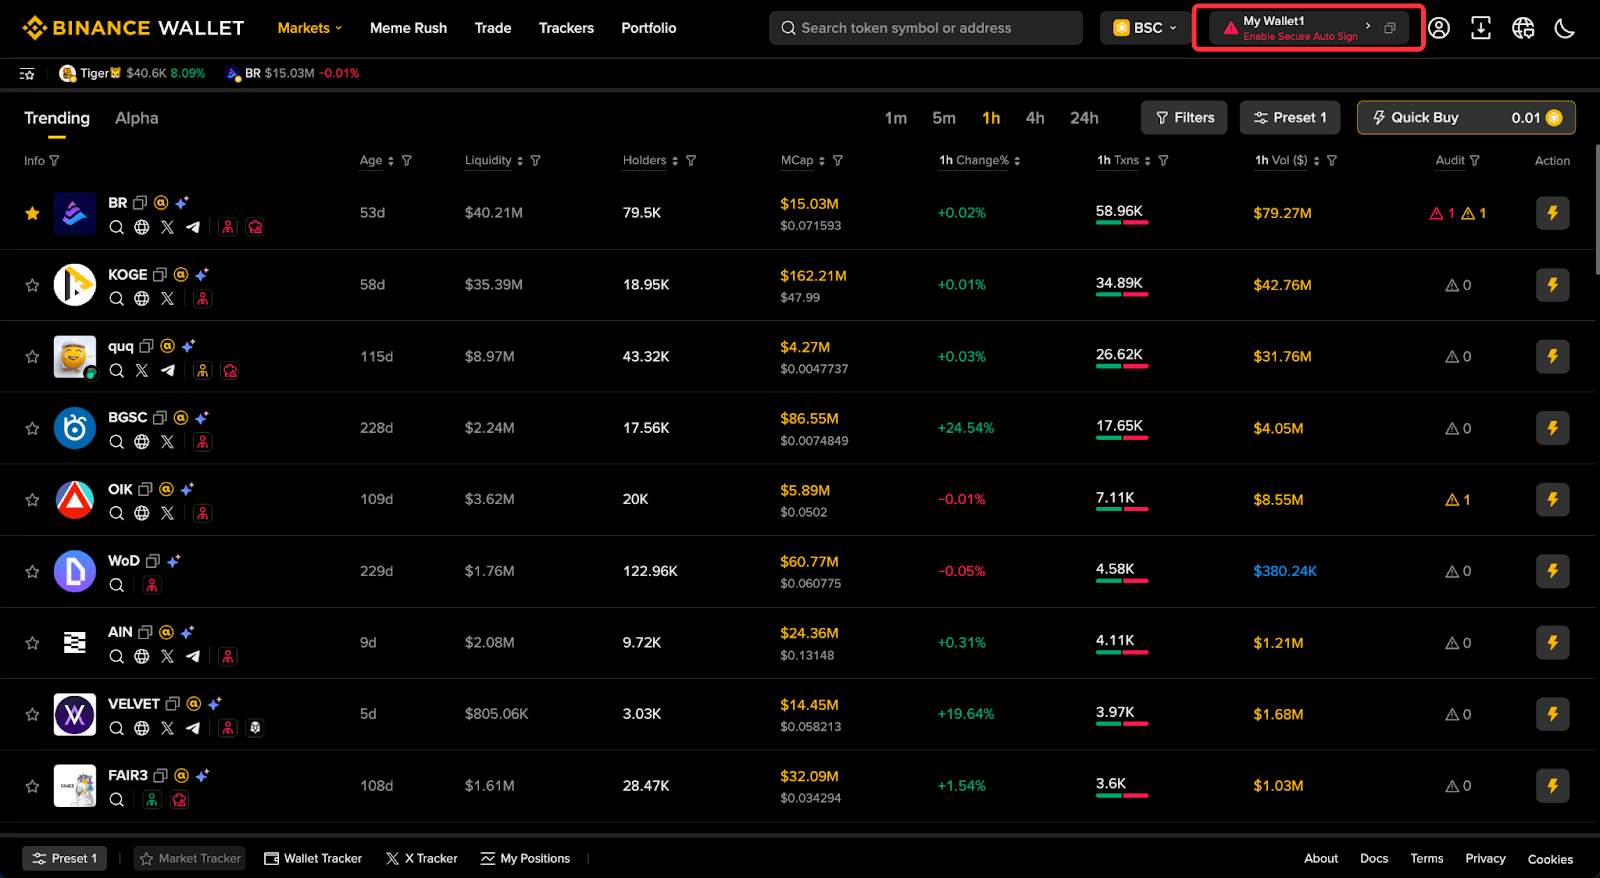Screen dimensions: 1600x878
Task: Click the AIN row Telegram icon
Action: (x=193, y=656)
